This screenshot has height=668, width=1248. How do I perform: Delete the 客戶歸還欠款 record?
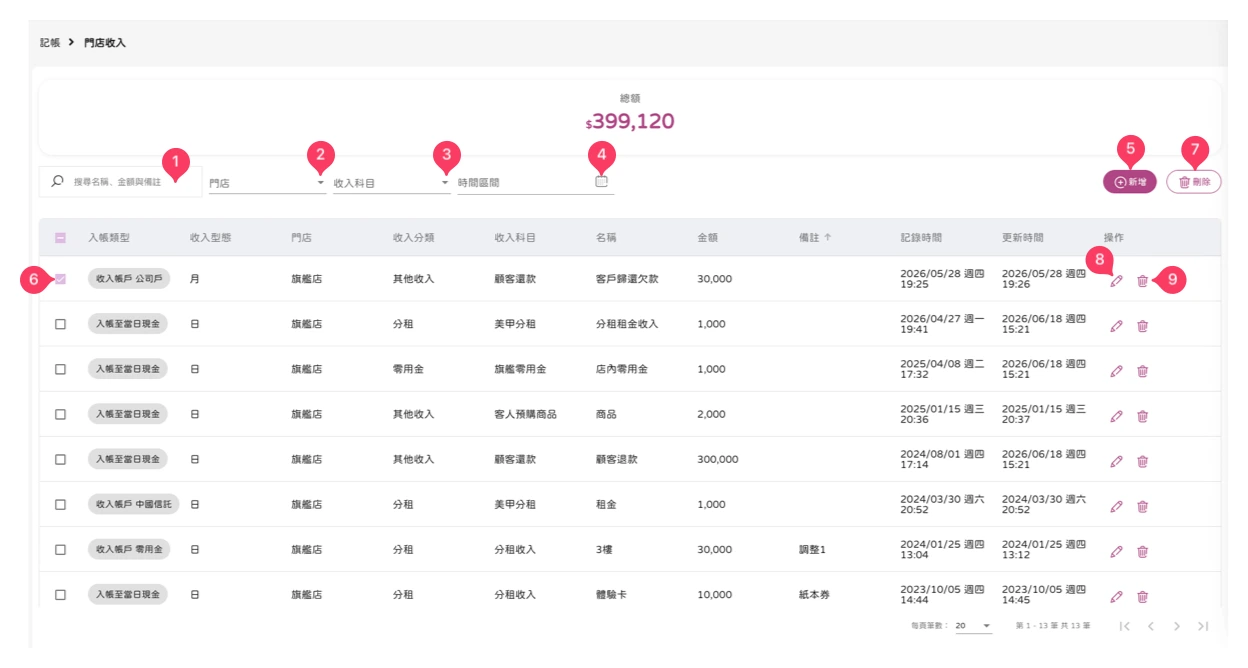click(x=1142, y=281)
